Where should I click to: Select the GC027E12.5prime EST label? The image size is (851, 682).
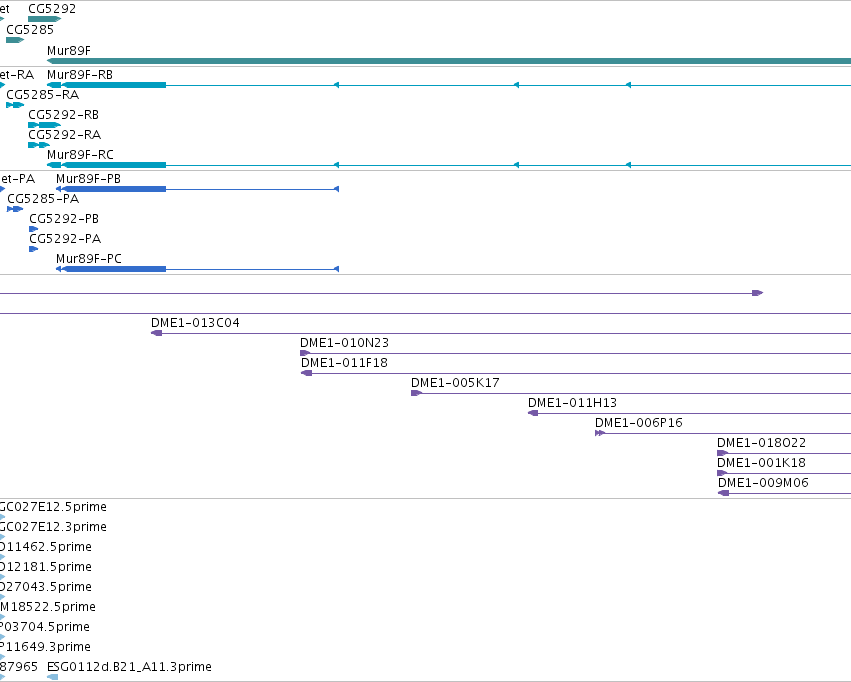pyautogui.click(x=53, y=507)
